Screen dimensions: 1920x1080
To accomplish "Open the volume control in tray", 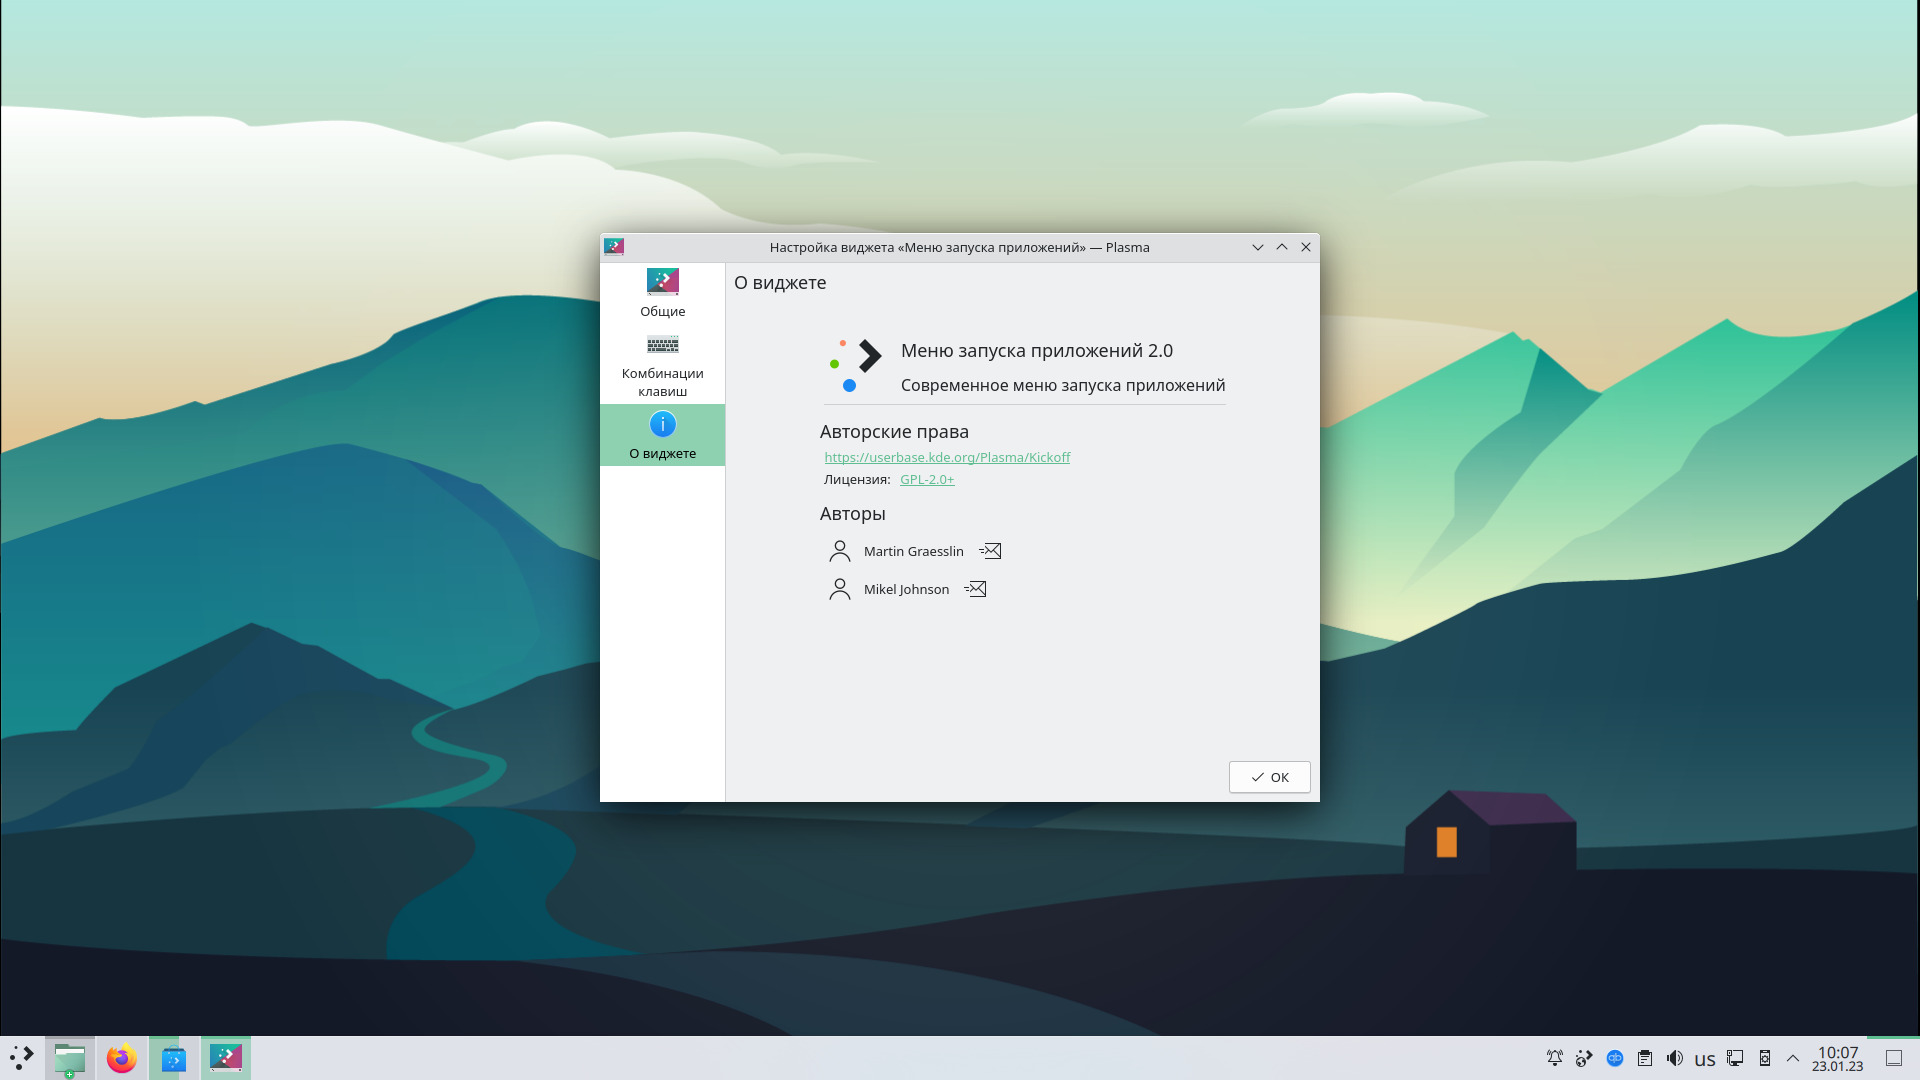I will [x=1675, y=1058].
